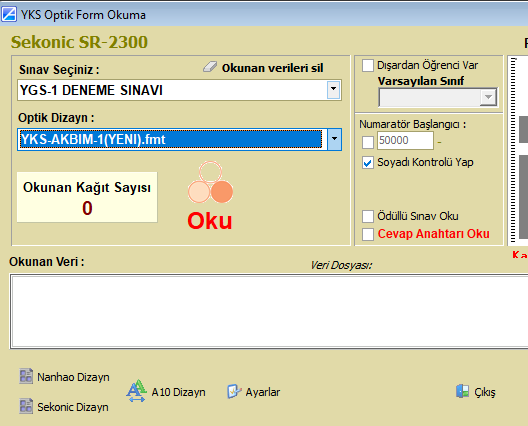
Task: Click the A10 Dizayn letters icon
Action: point(136,391)
